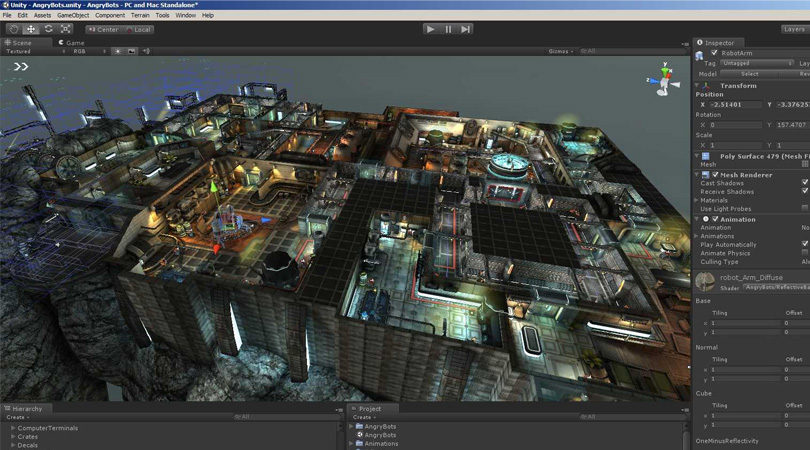Image resolution: width=810 pixels, height=450 pixels.
Task: Toggle the Mesh Renderer enabled checkbox
Action: pyautogui.click(x=715, y=175)
